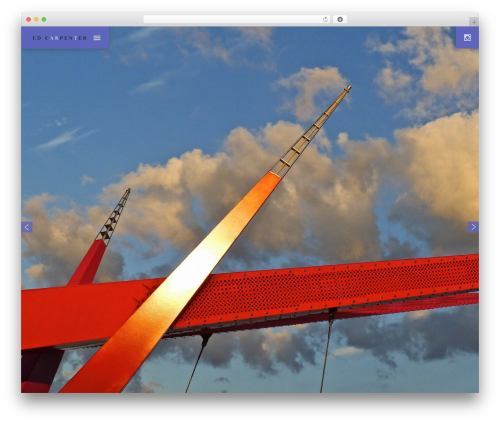Open the hamburger menu beside Ed Carpenter

coord(97,38)
